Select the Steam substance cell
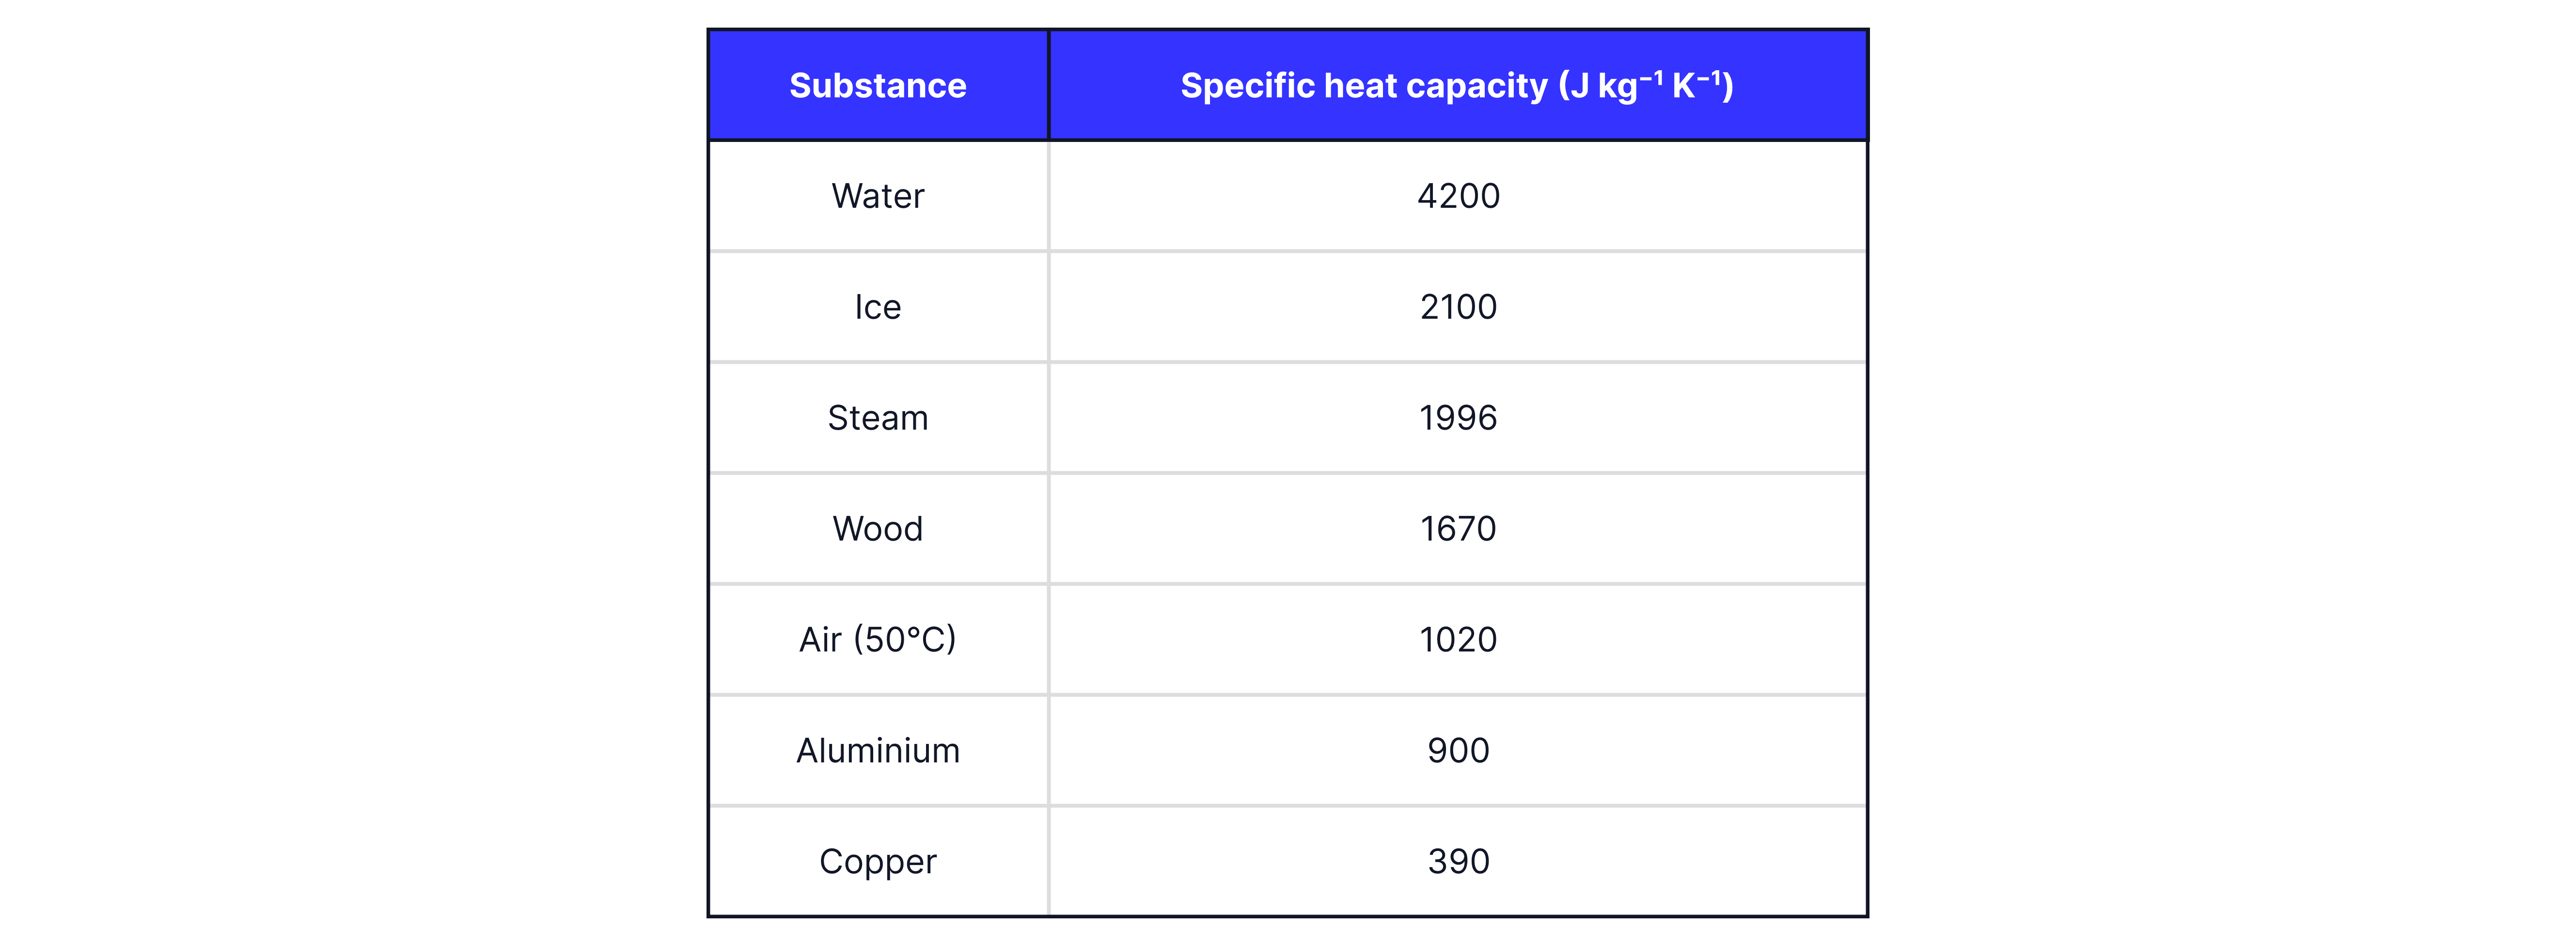The width and height of the screenshot is (2576, 945). click(x=877, y=418)
